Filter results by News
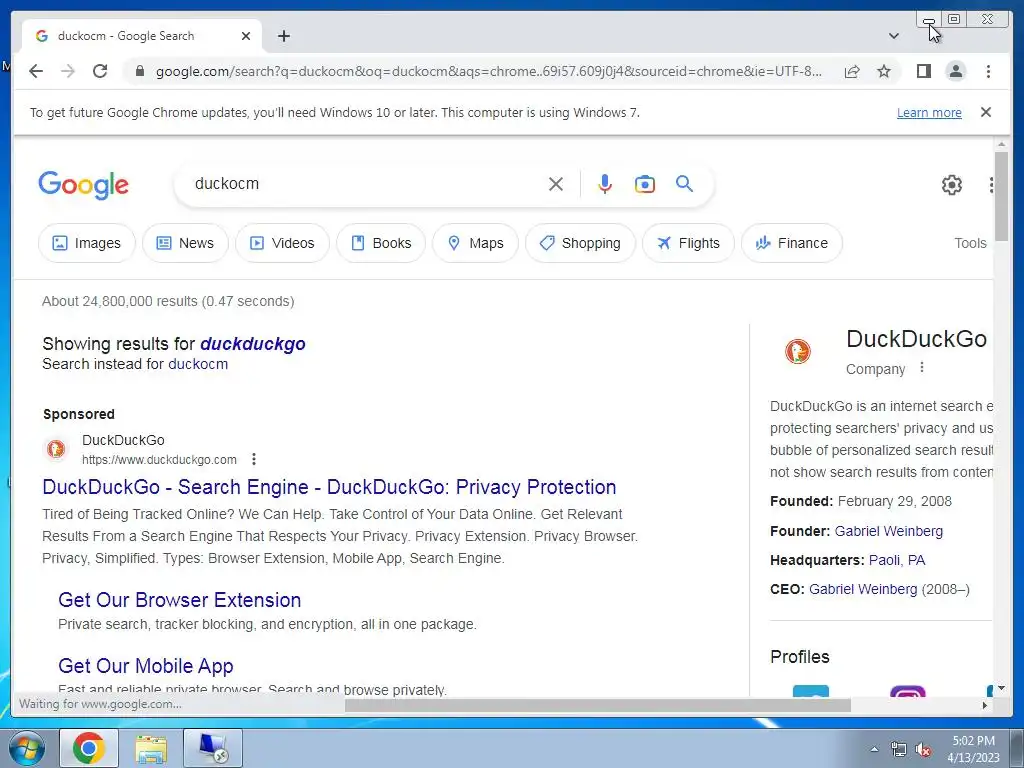The height and width of the screenshot is (768, 1024). (x=185, y=243)
